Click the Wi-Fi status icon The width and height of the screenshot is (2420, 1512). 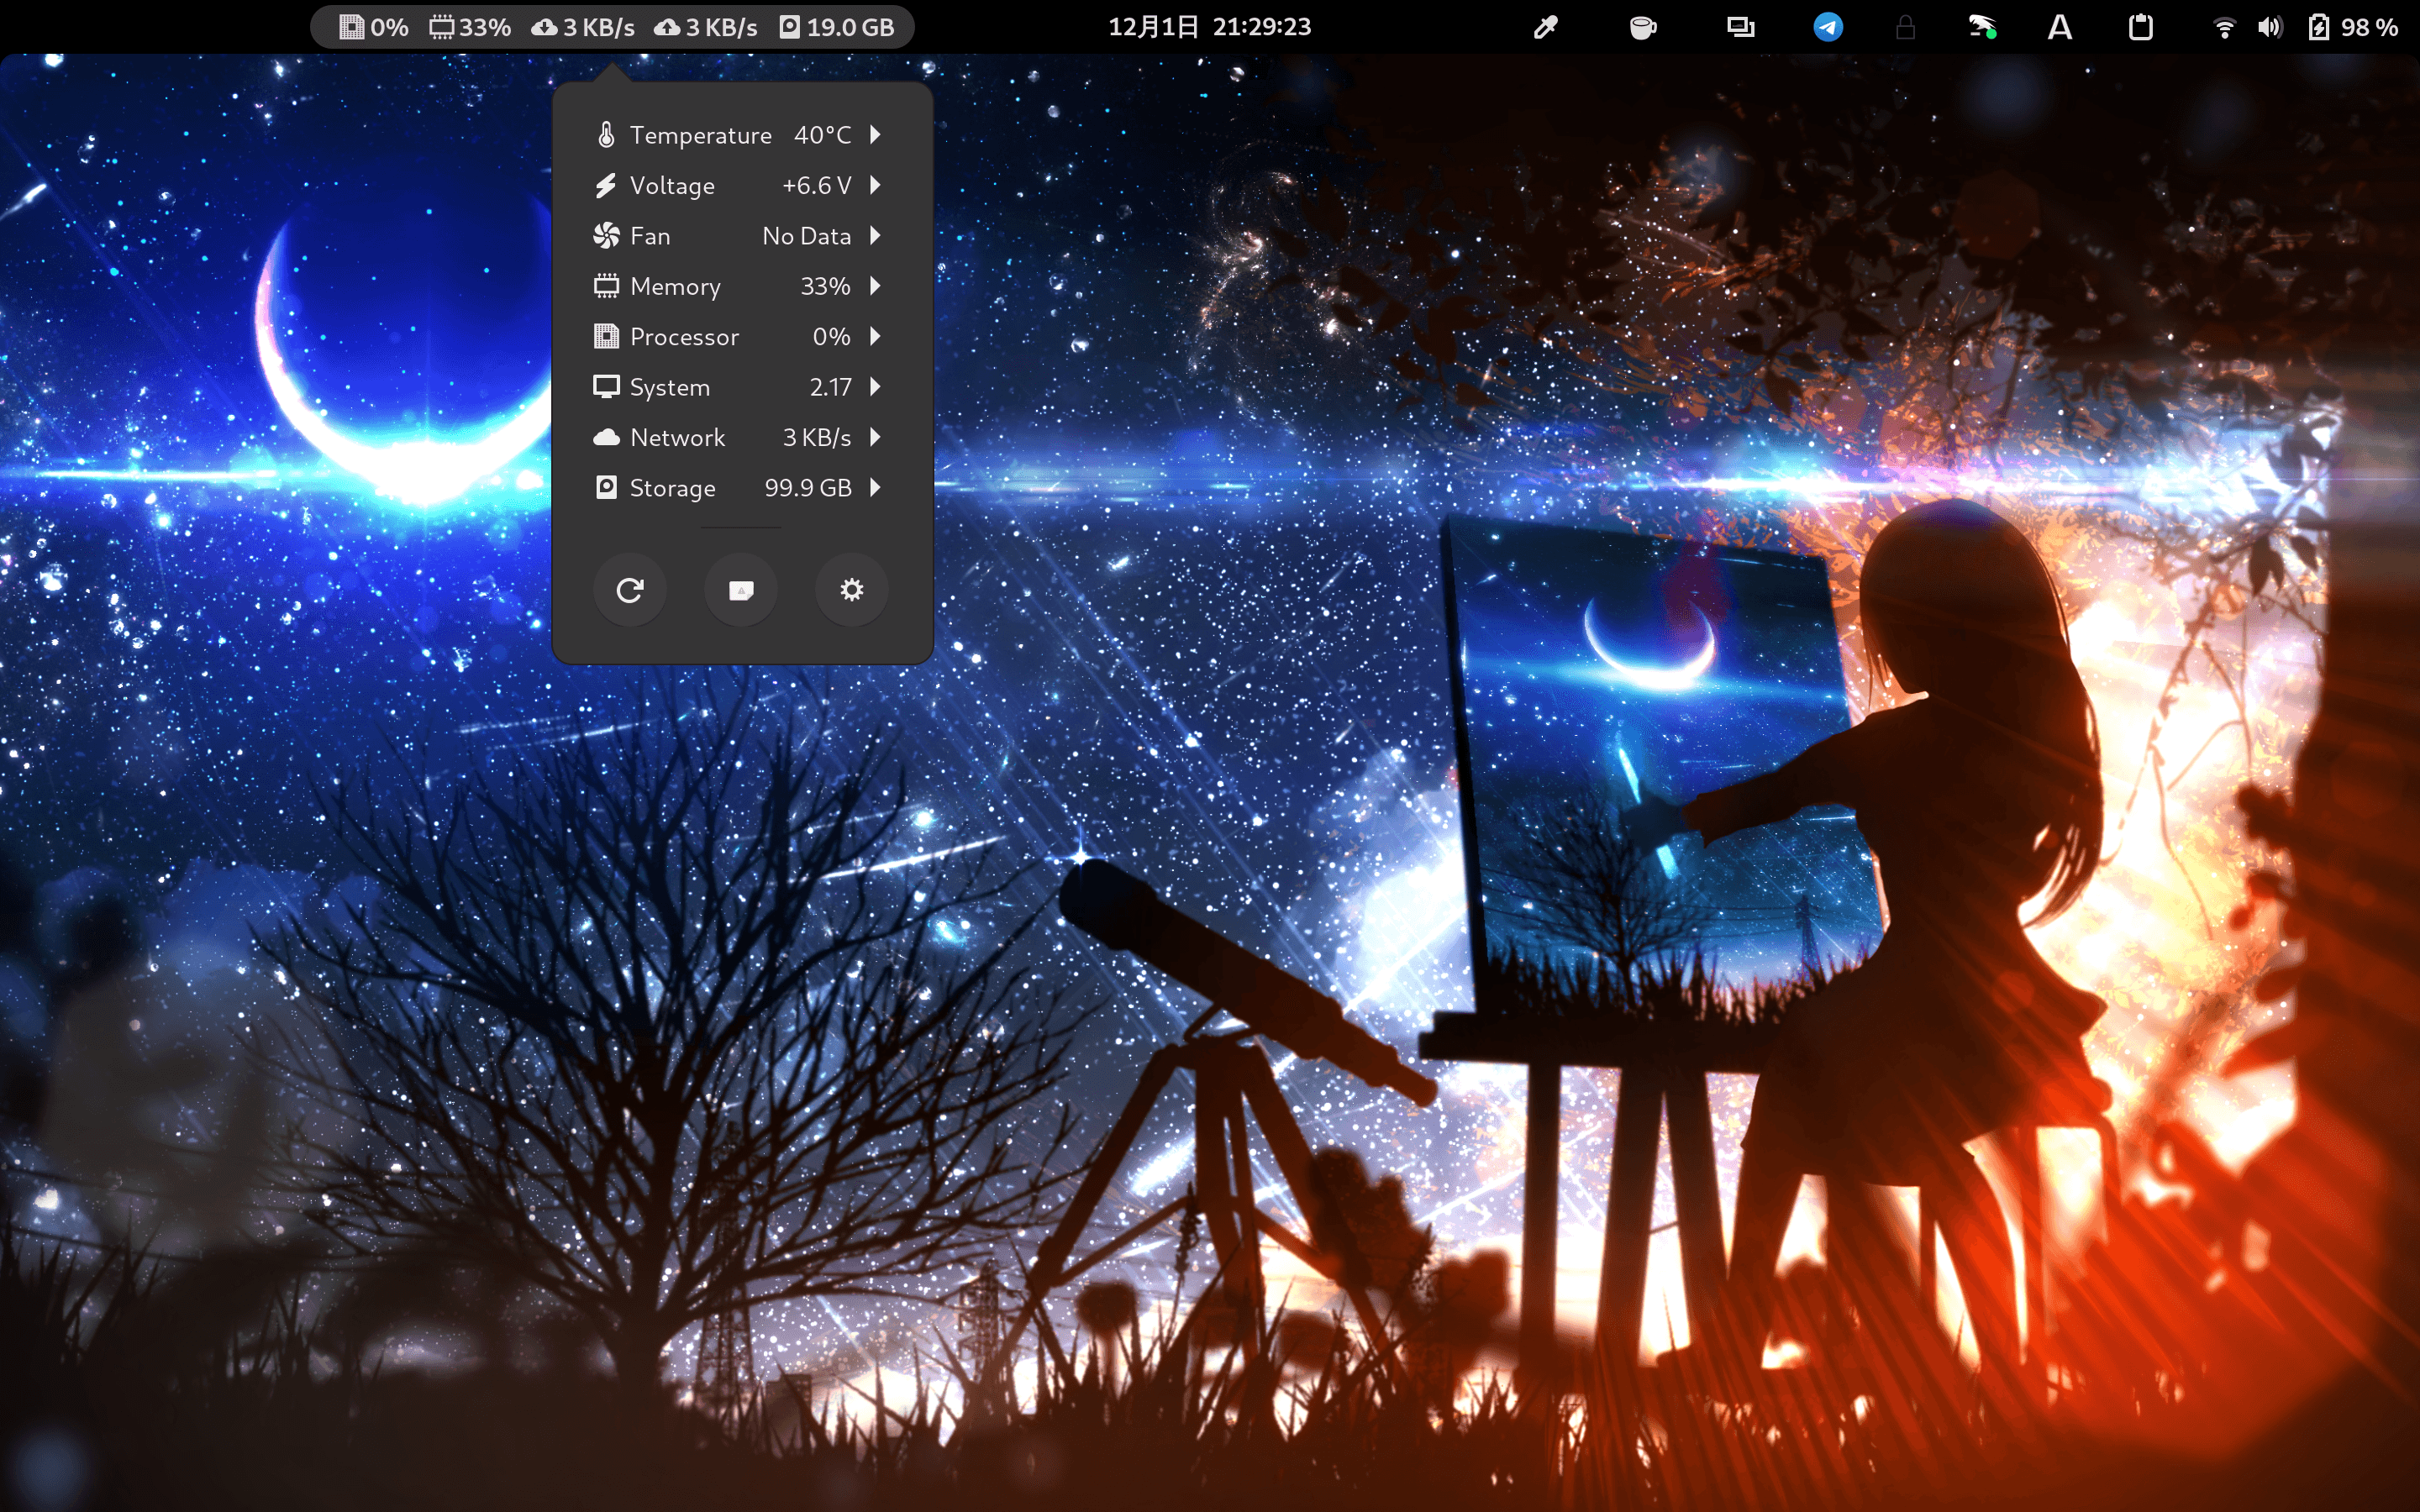2224,27
